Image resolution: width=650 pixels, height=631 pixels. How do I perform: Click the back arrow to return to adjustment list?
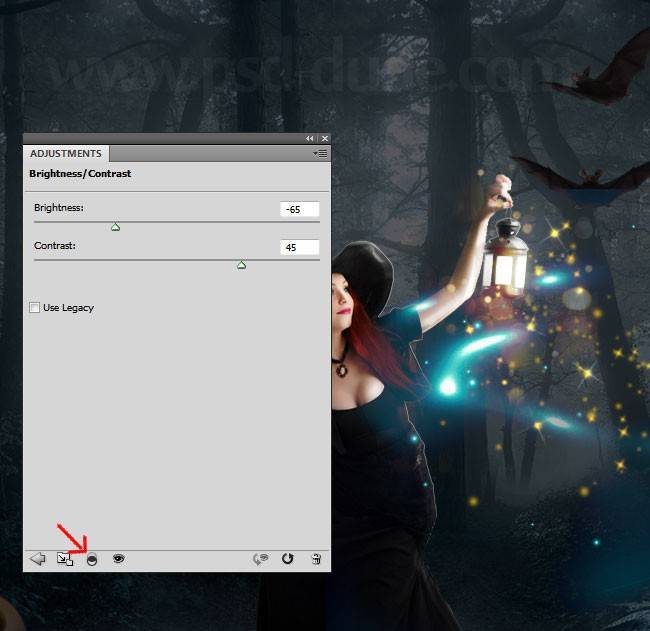38,559
